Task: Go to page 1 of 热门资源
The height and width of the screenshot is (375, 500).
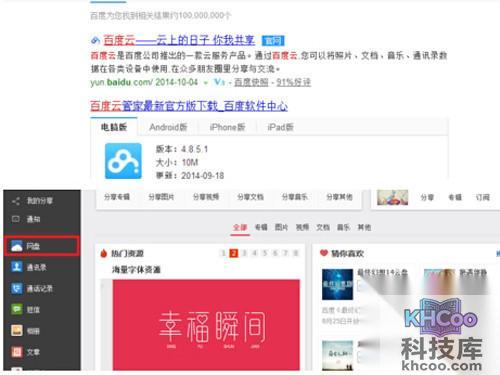Action: point(223,253)
